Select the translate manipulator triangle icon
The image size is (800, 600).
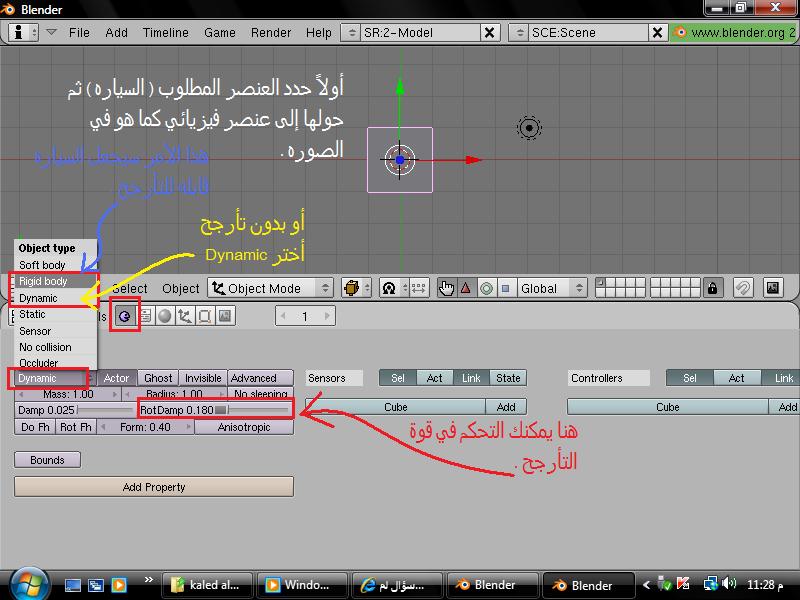(x=466, y=288)
